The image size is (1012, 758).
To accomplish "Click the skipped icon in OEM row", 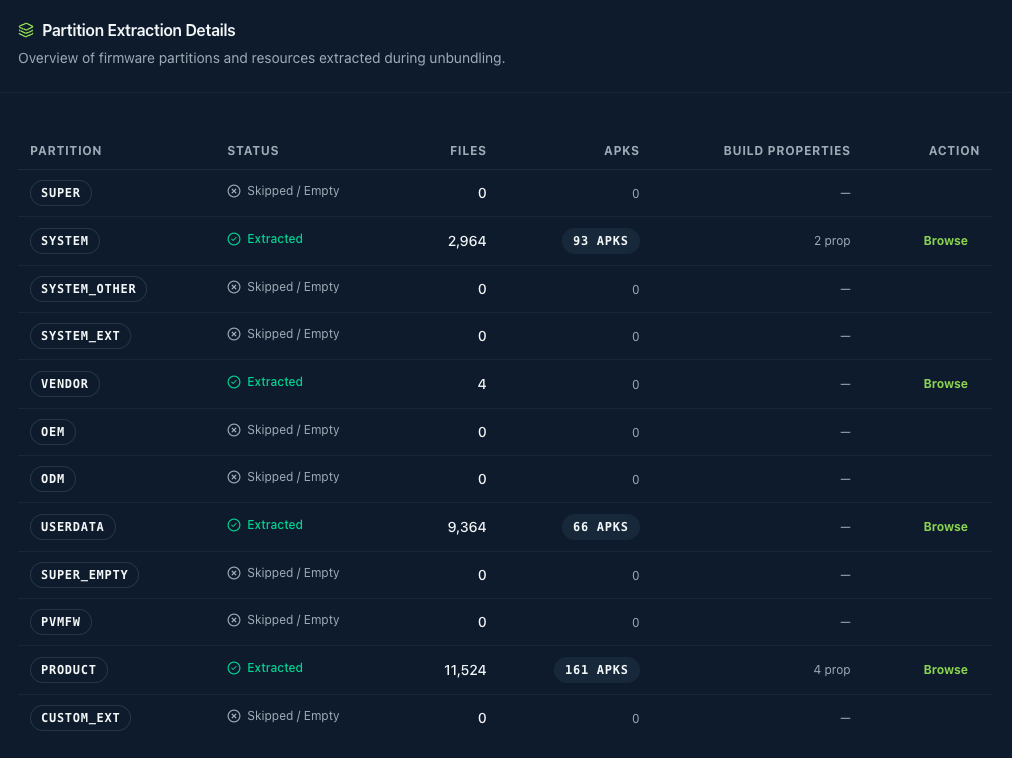I will tap(234, 430).
